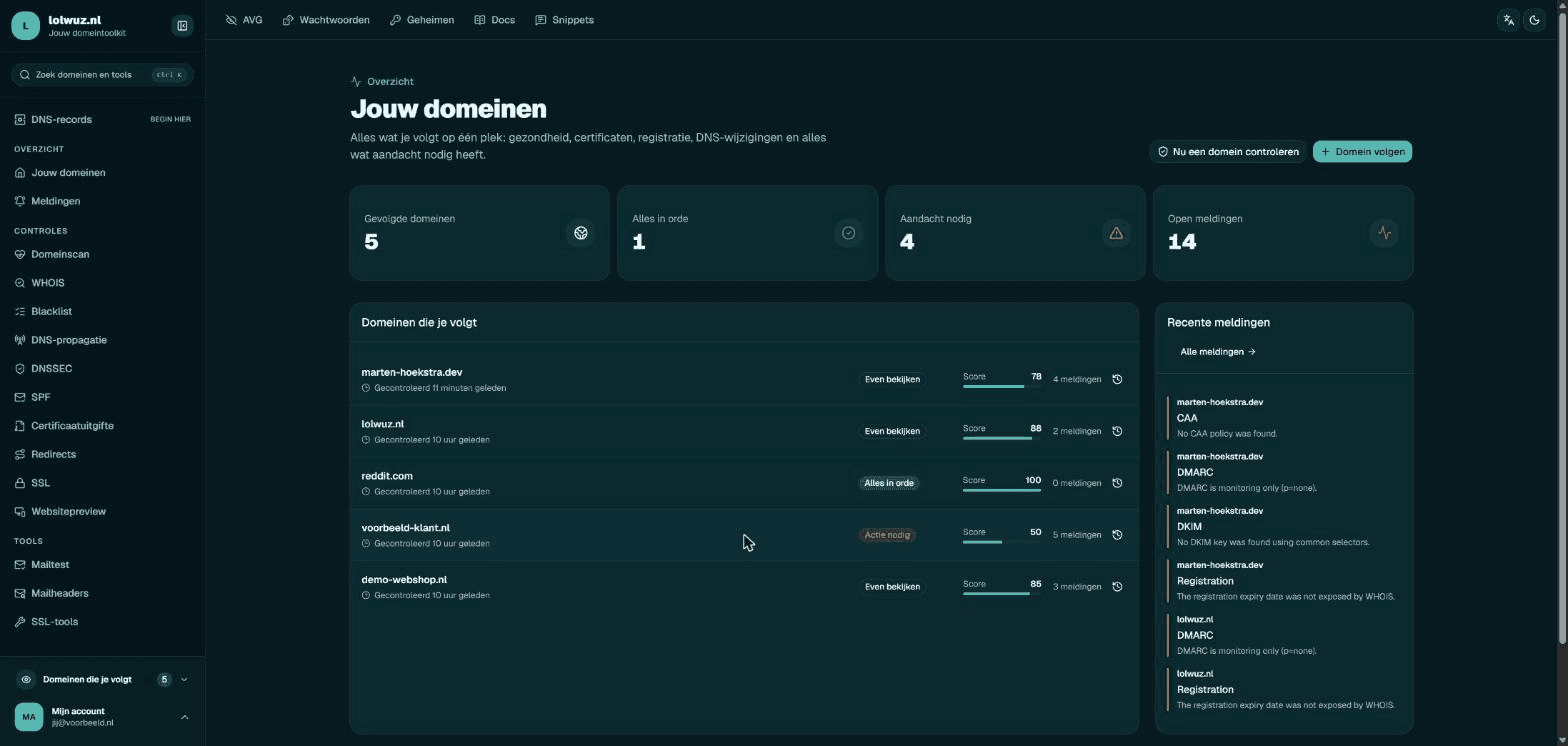The height and width of the screenshot is (746, 1568).
Task: Open Meldingen in the sidebar
Action: (x=102, y=201)
